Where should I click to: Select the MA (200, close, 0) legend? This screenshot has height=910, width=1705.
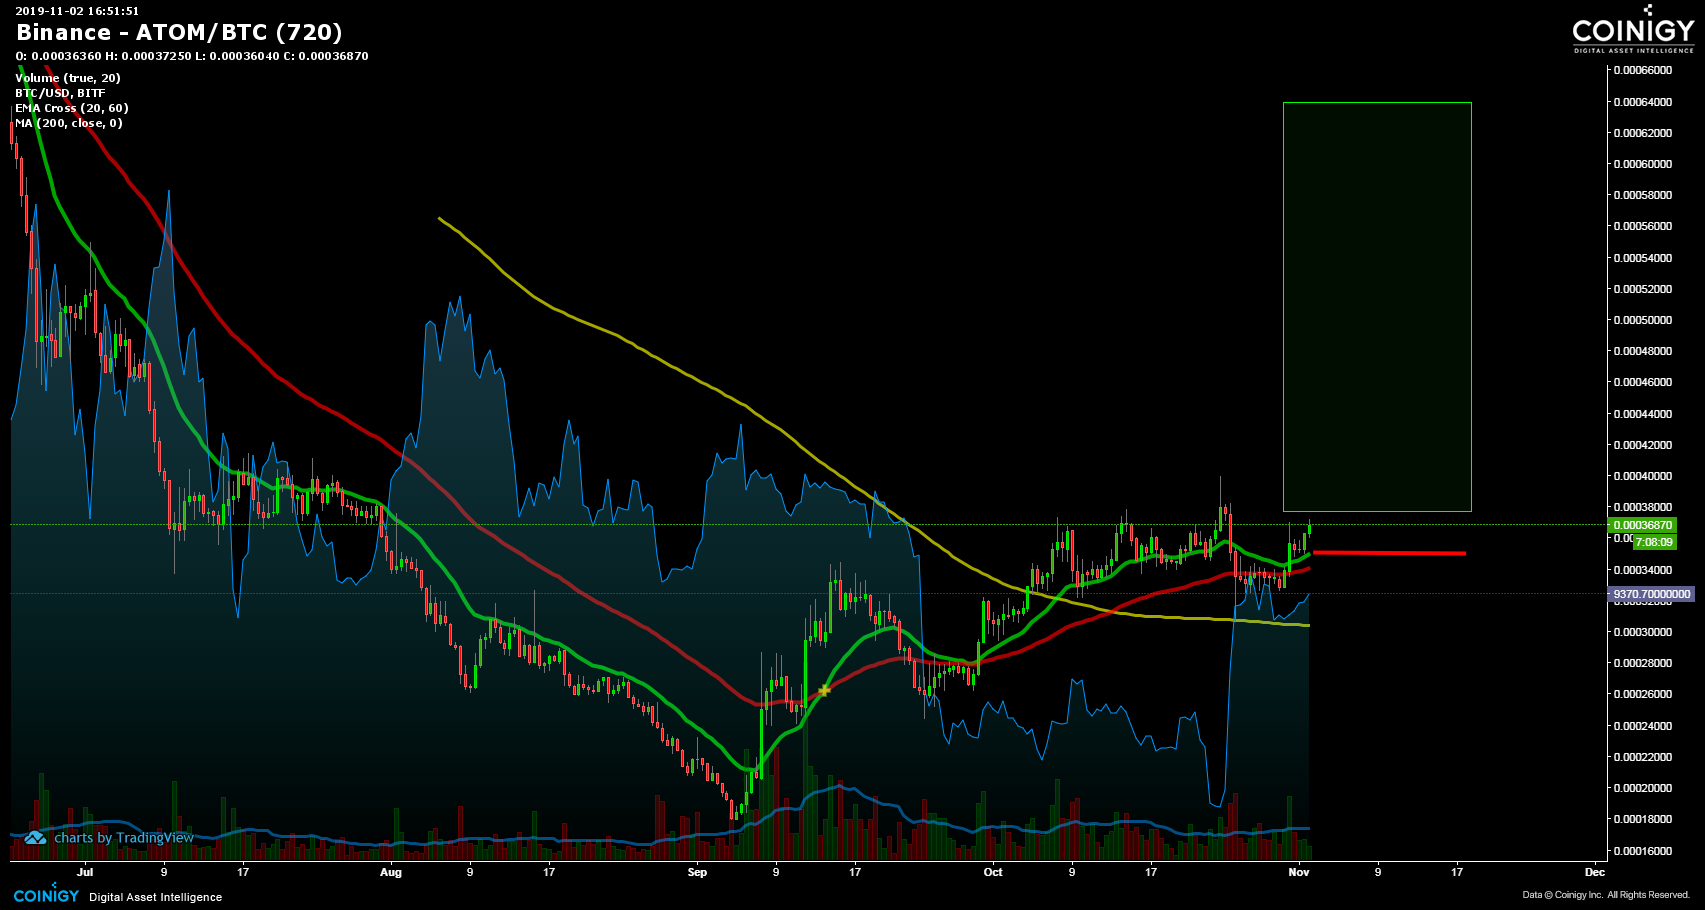point(69,123)
